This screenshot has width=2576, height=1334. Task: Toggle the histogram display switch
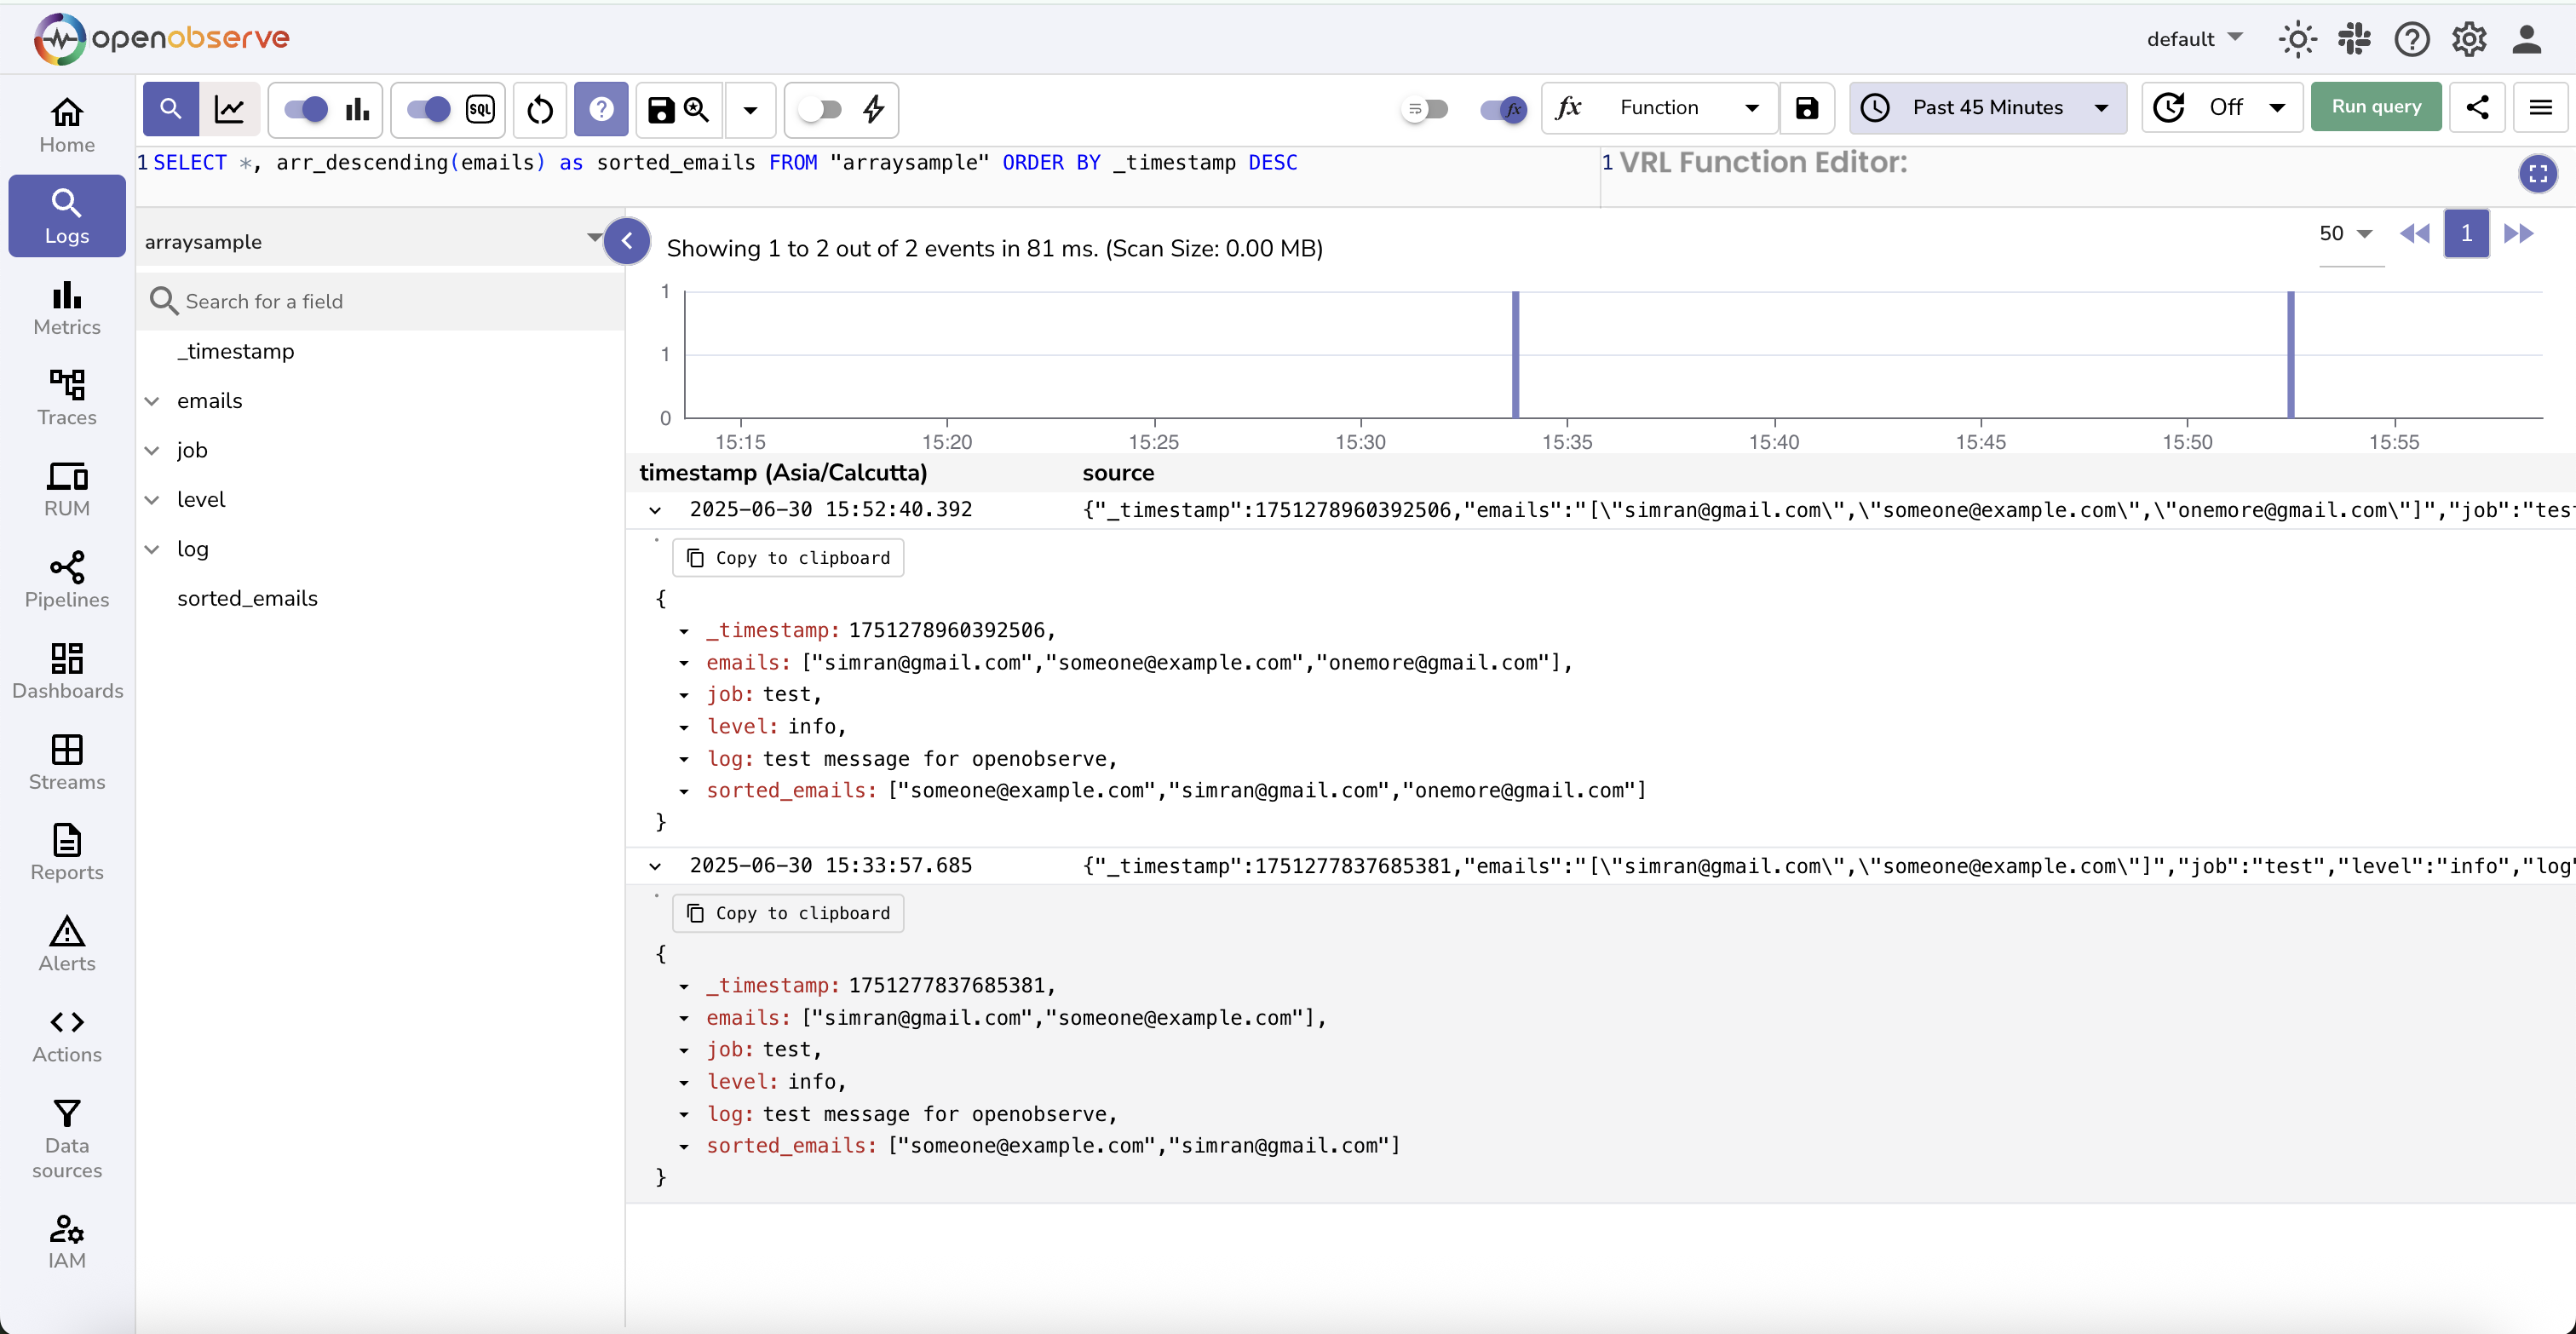pyautogui.click(x=306, y=109)
